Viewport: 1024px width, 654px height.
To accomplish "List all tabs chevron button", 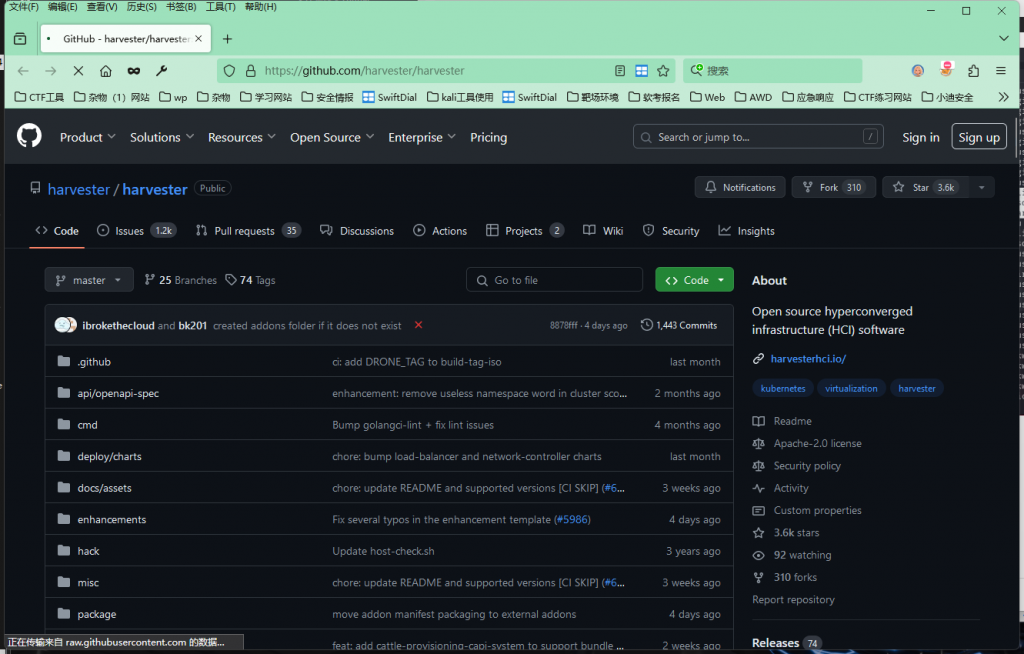I will tap(1004, 39).
